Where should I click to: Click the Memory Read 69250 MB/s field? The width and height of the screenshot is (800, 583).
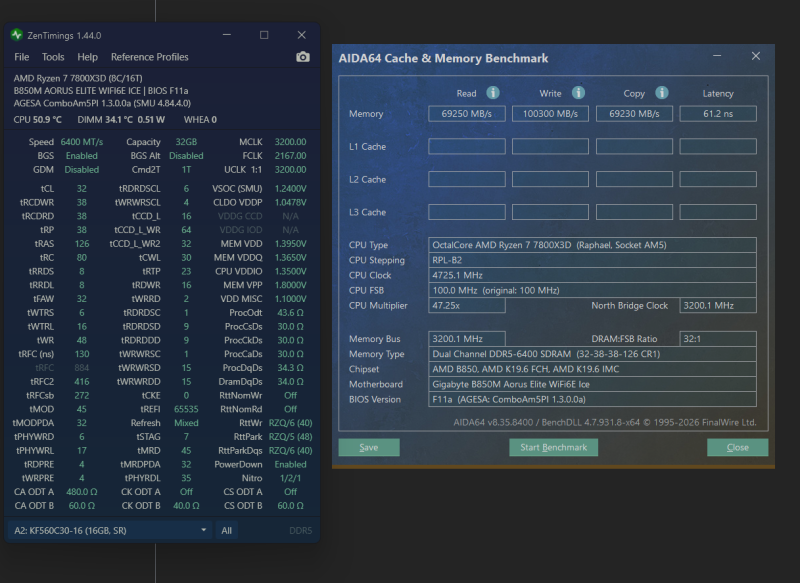click(x=467, y=114)
